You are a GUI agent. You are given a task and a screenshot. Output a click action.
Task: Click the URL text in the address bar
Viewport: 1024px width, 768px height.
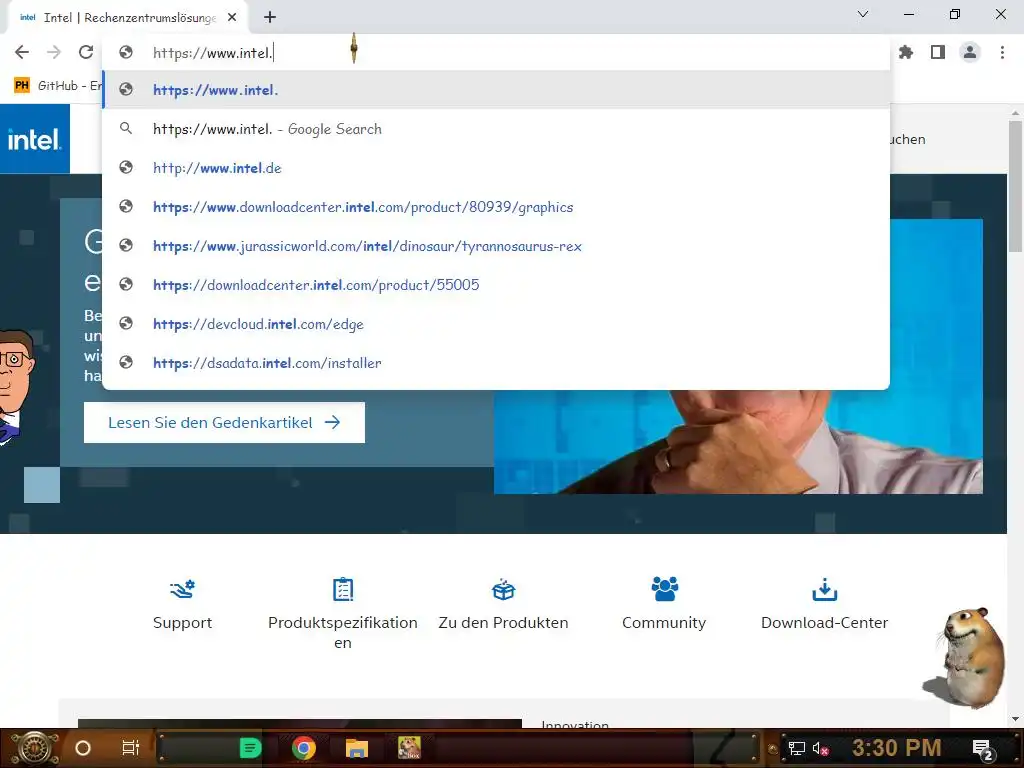pos(212,53)
